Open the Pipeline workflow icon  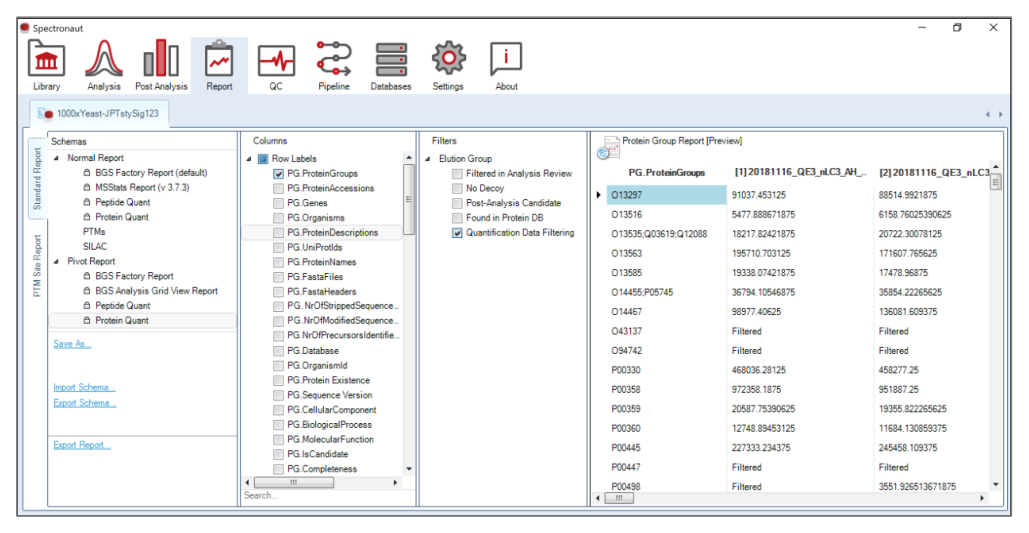[333, 59]
